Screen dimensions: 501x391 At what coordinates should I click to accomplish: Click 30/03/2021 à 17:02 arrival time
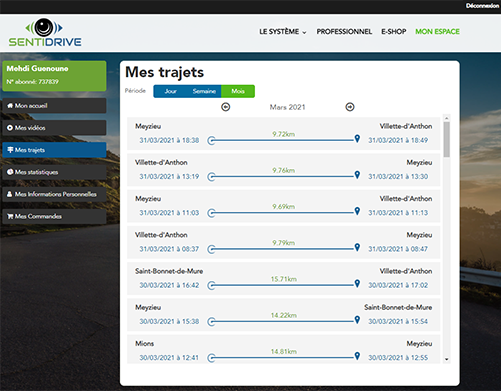398,285
